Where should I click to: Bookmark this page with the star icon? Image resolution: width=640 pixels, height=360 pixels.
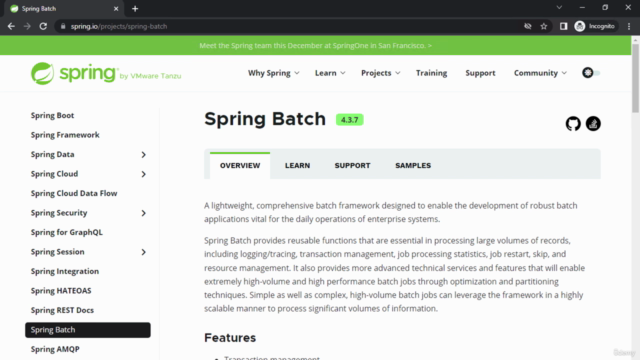pos(544,26)
